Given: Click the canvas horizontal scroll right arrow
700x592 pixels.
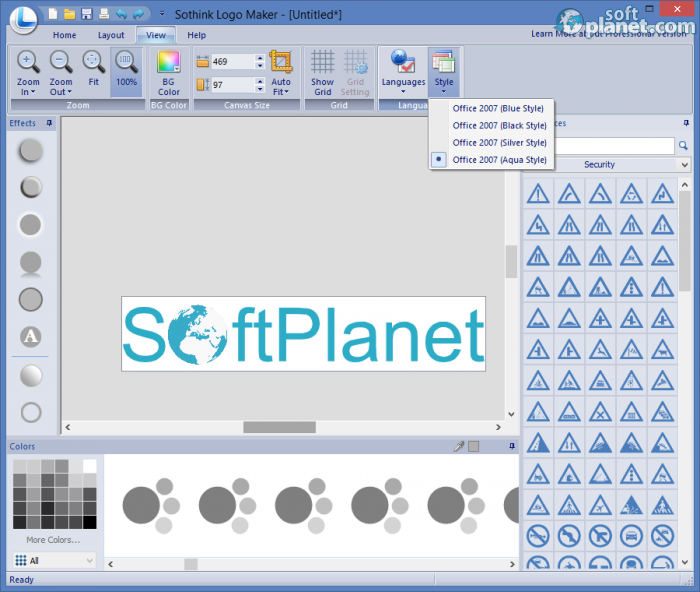Looking at the screenshot, I should click(498, 427).
